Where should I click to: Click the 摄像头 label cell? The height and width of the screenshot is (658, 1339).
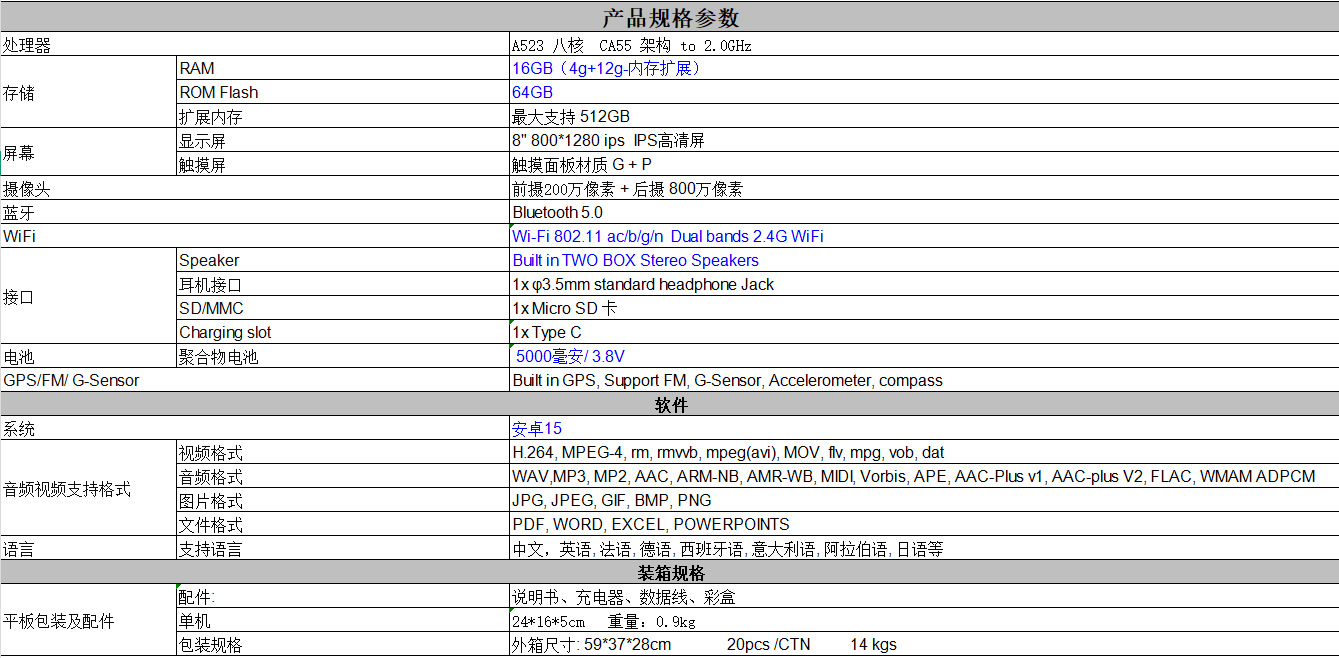point(255,189)
